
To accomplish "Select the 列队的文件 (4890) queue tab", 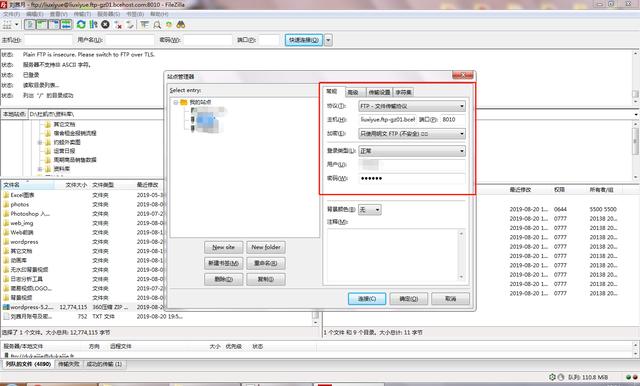I will tap(28, 364).
